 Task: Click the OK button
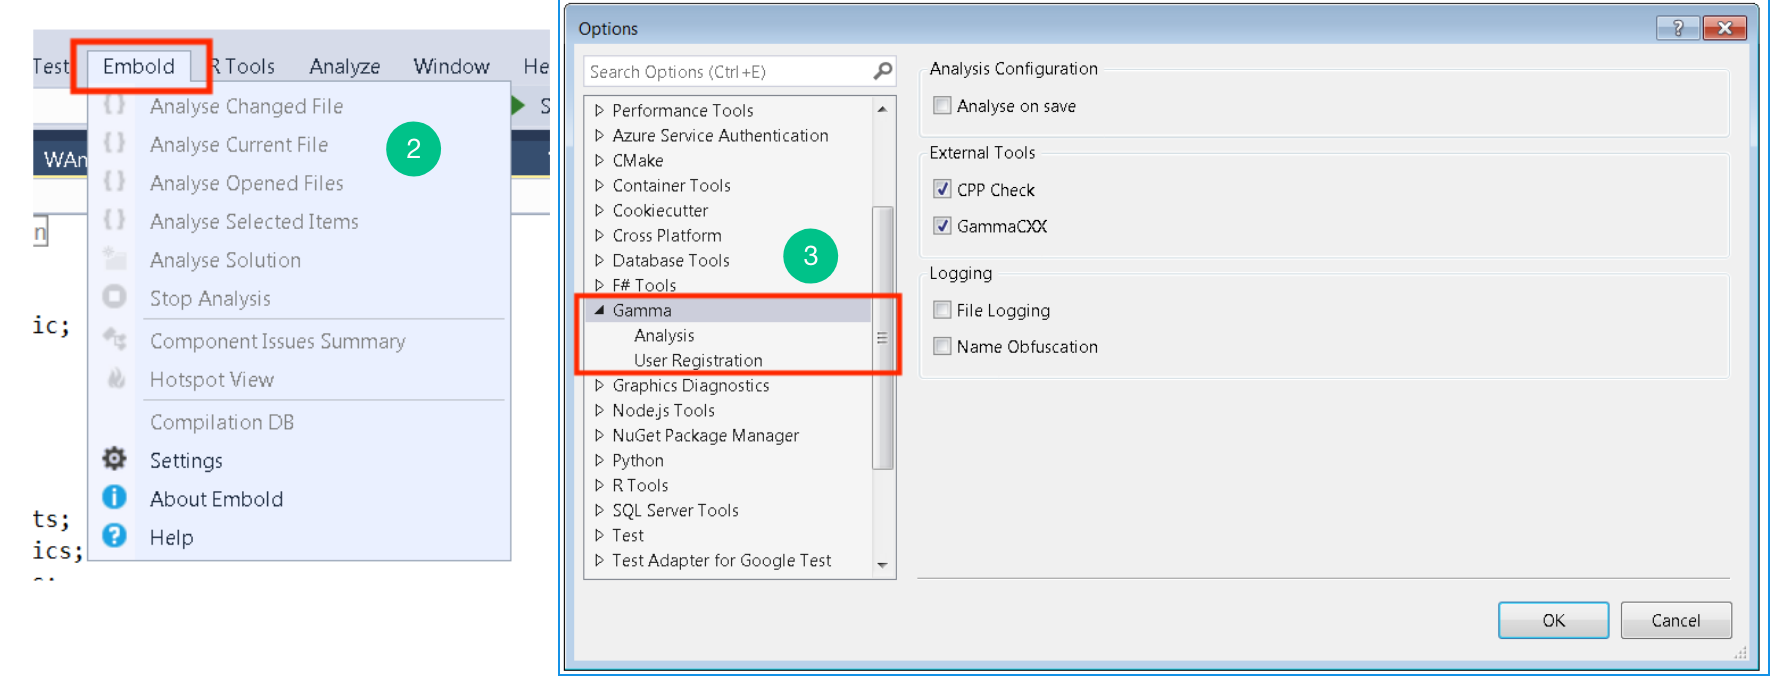pyautogui.click(x=1553, y=620)
